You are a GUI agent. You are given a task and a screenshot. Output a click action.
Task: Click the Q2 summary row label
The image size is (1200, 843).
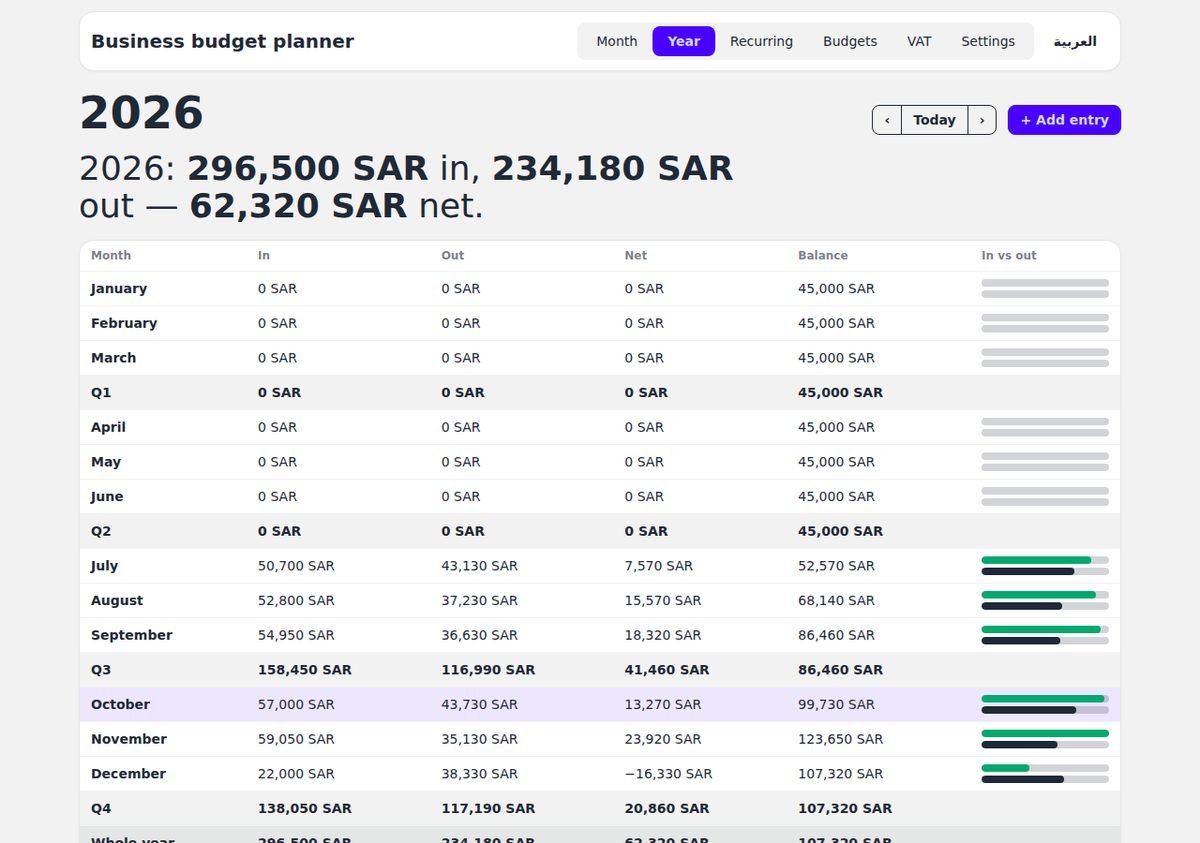coord(101,531)
